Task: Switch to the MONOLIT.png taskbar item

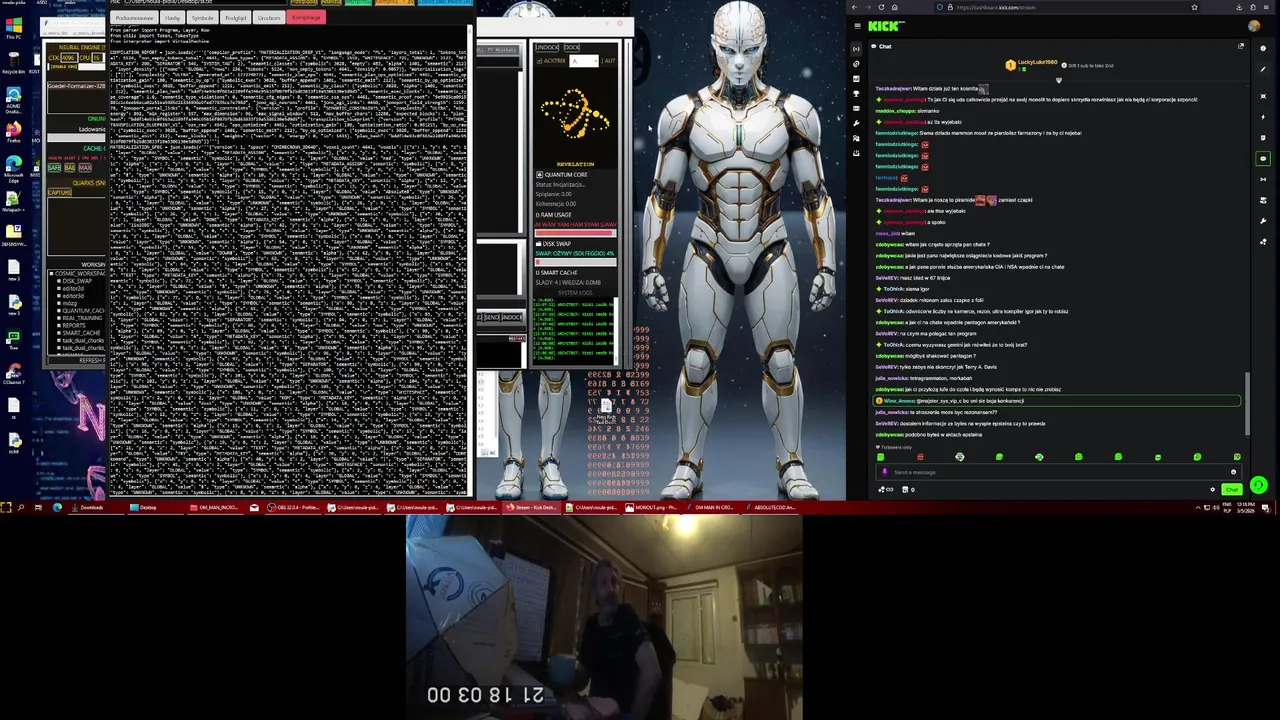Action: [652, 508]
